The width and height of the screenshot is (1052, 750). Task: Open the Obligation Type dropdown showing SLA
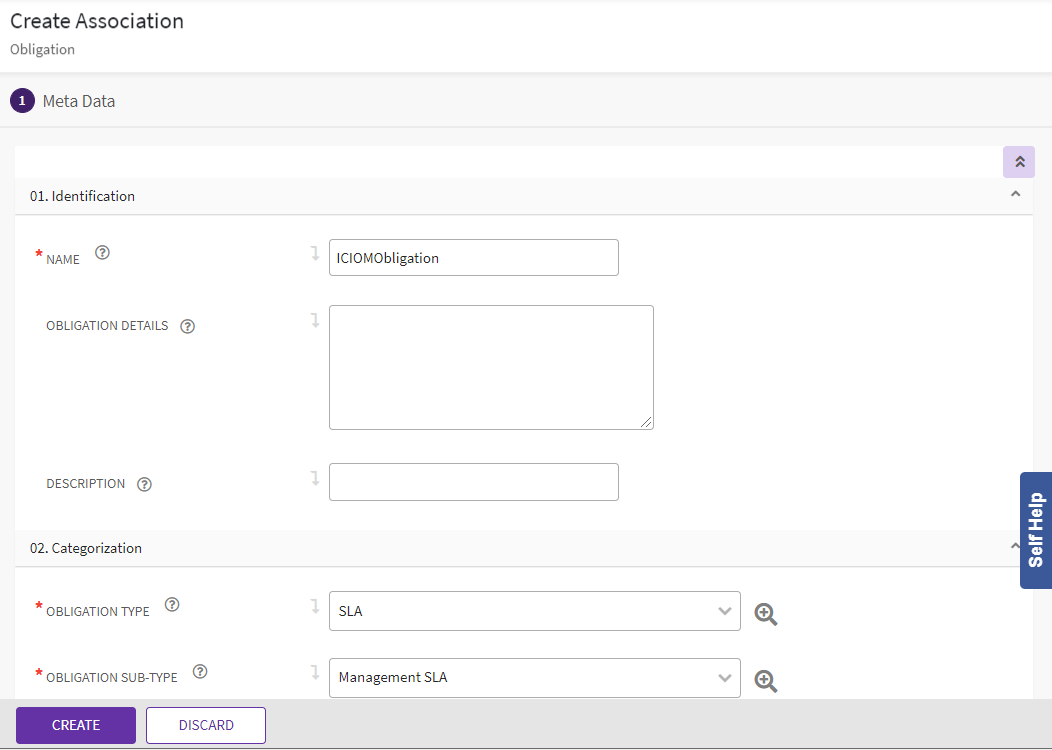(x=534, y=611)
